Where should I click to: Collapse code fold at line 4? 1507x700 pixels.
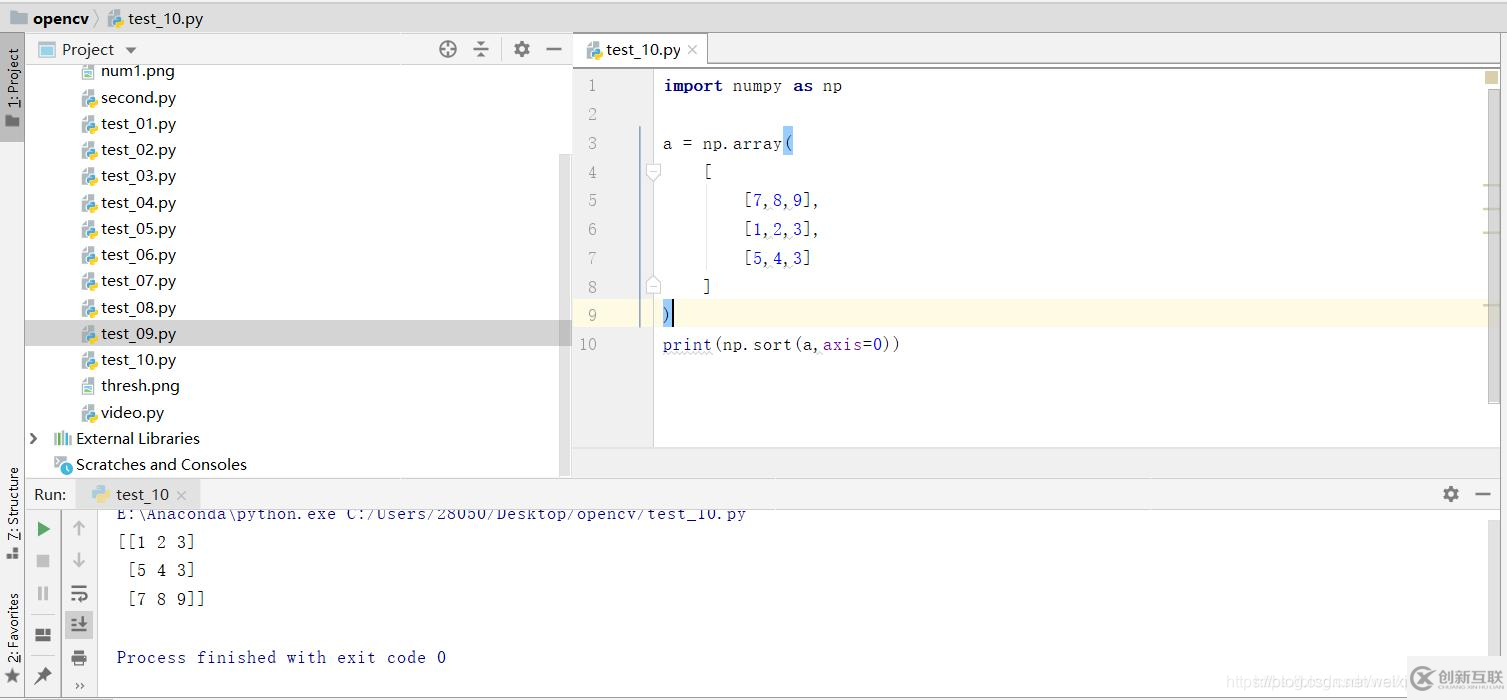click(653, 172)
